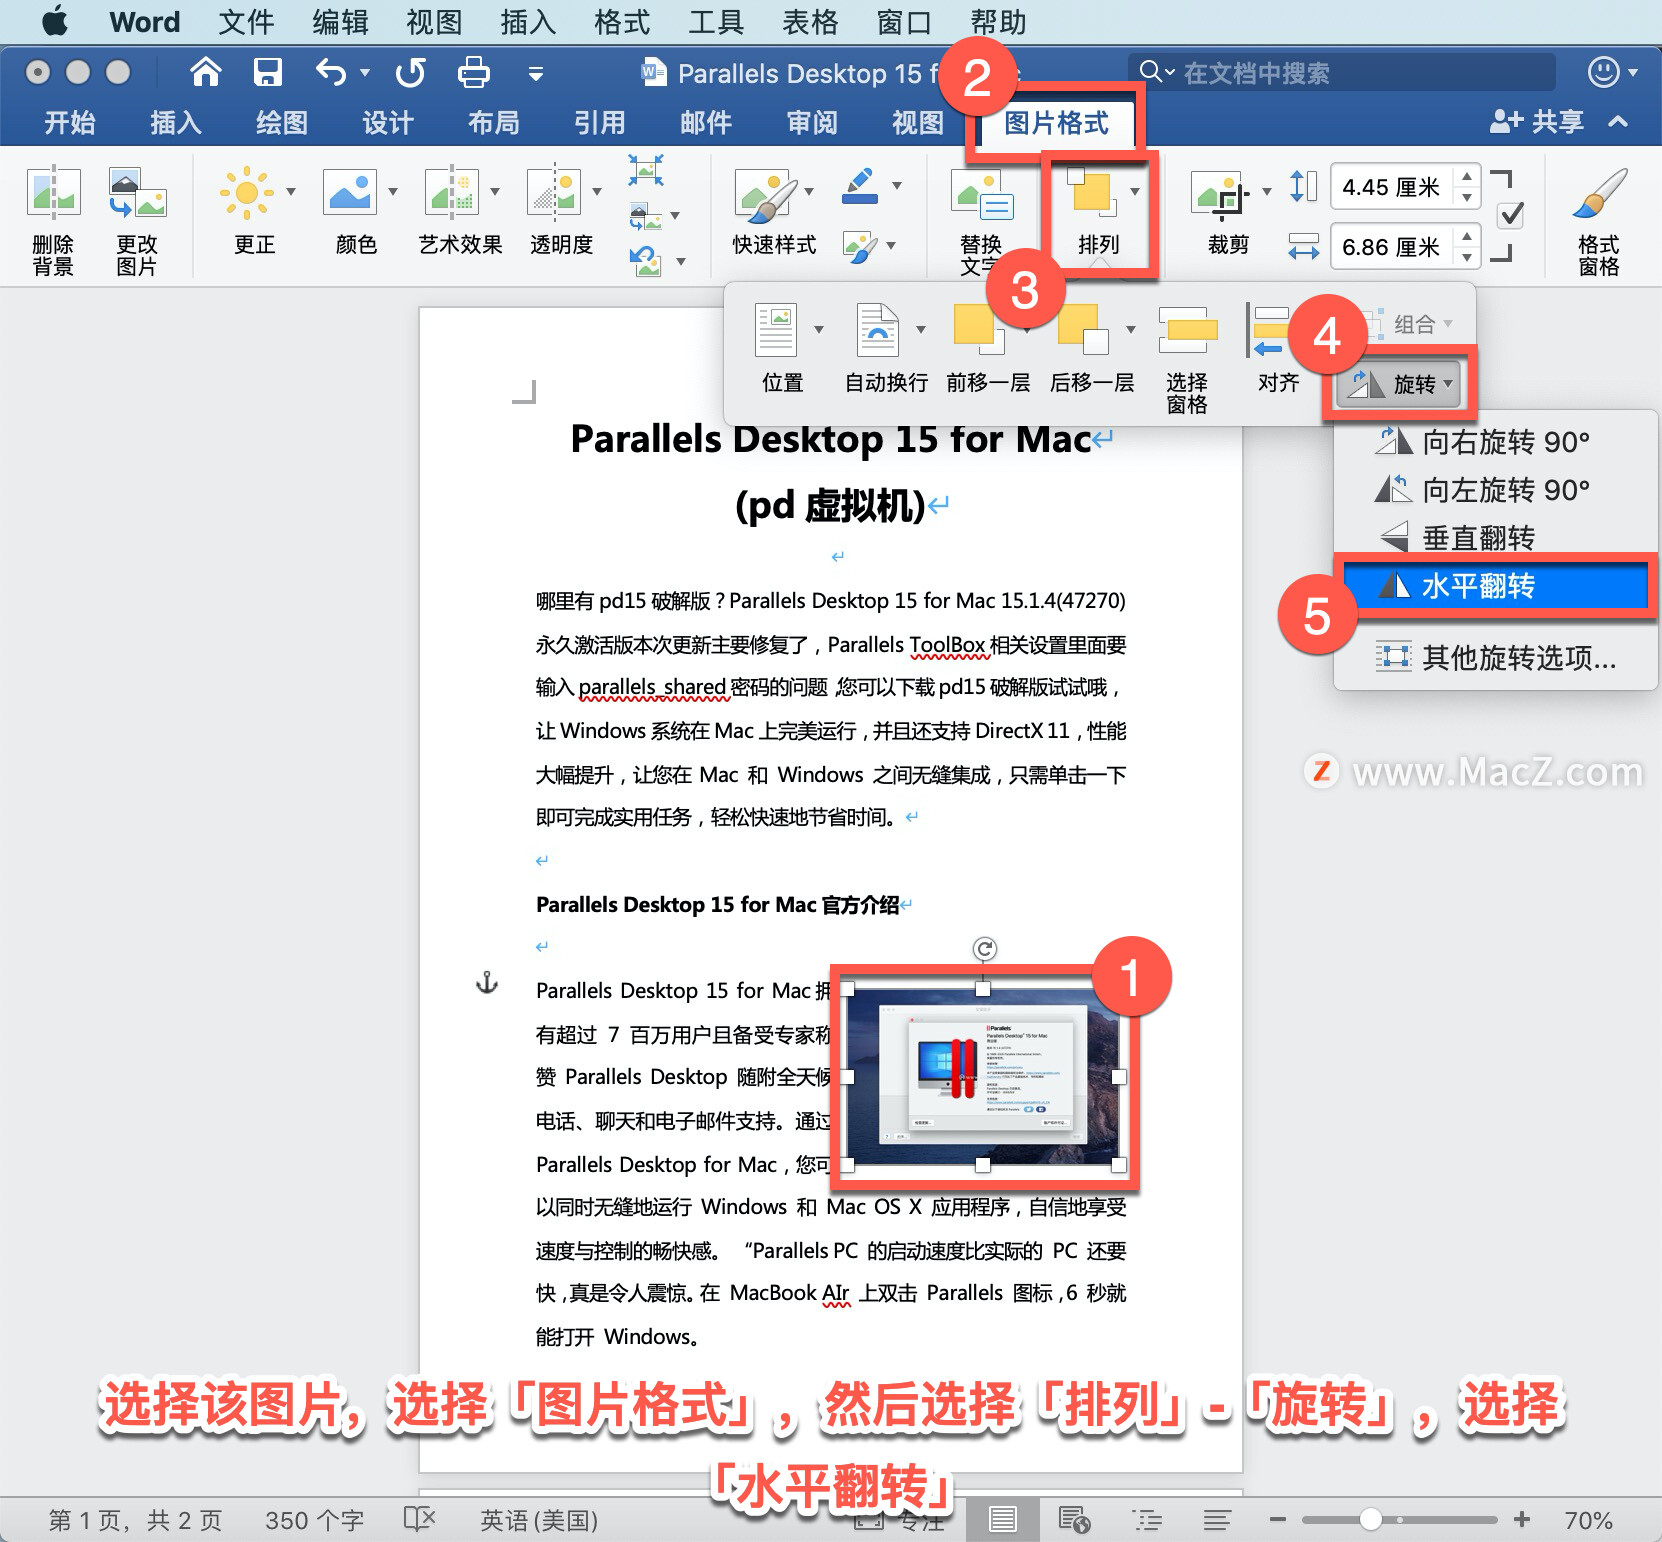Expand the Corrections (更正) dropdown arrow
The image size is (1662, 1542).
click(291, 192)
